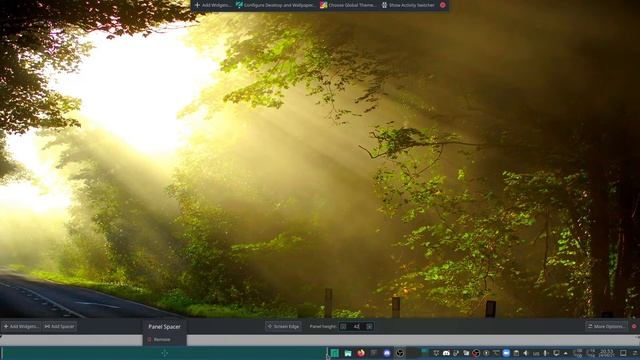Click the Screen Edge button
The width and height of the screenshot is (640, 360).
[283, 327]
